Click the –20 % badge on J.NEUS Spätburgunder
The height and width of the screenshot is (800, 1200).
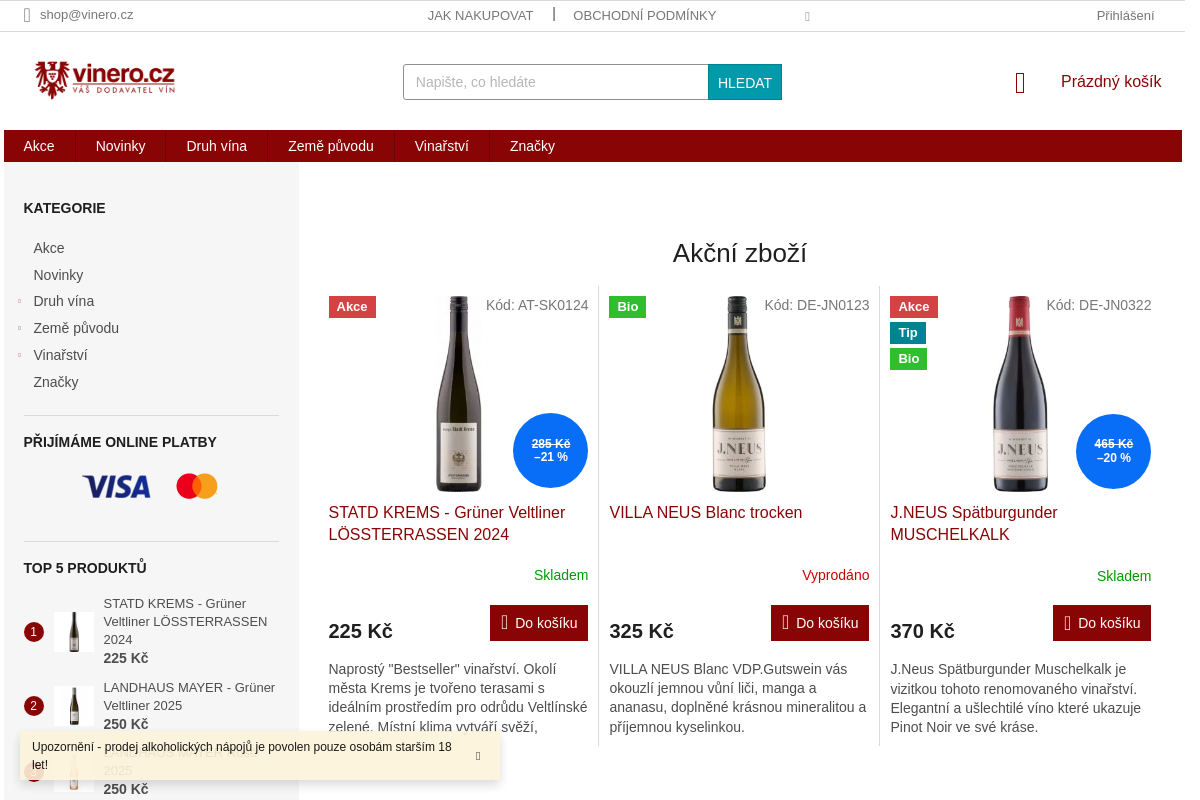click(1113, 451)
